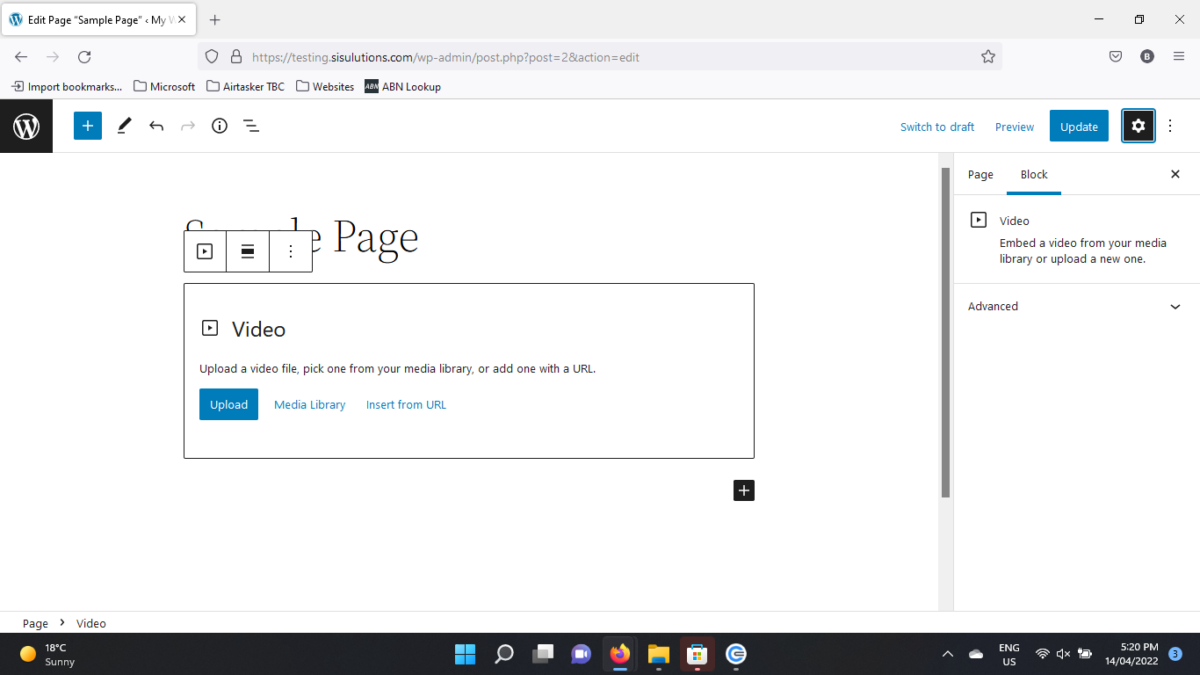The image size is (1200, 675).
Task: Redo the last change
Action: 188,125
